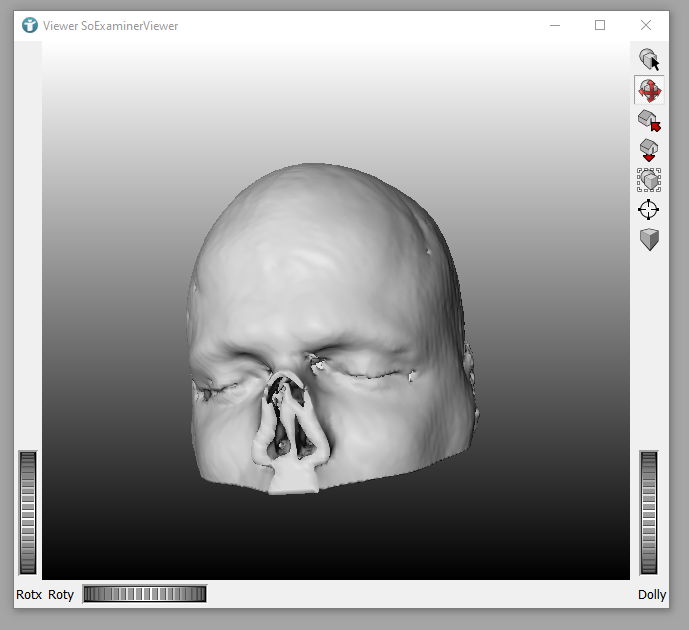Toggle the perspective camera cube icon
Viewport: 689px width, 630px height.
[649, 239]
